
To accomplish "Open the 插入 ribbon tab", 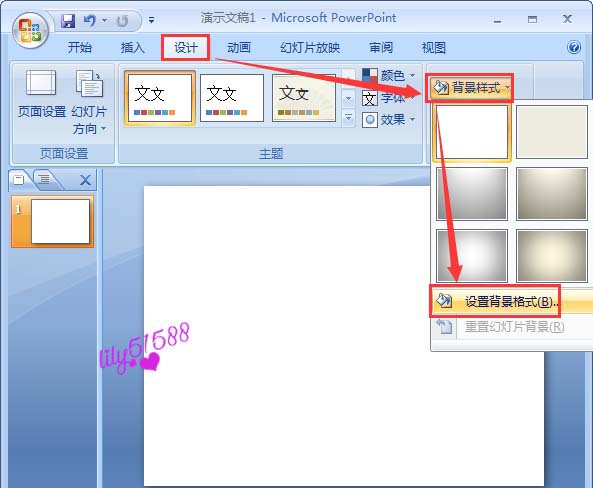I will click(x=133, y=48).
